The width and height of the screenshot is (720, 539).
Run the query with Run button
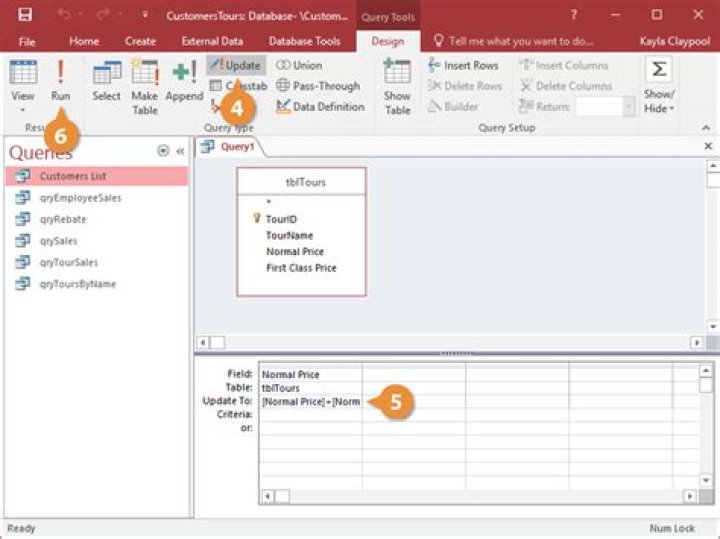(60, 80)
